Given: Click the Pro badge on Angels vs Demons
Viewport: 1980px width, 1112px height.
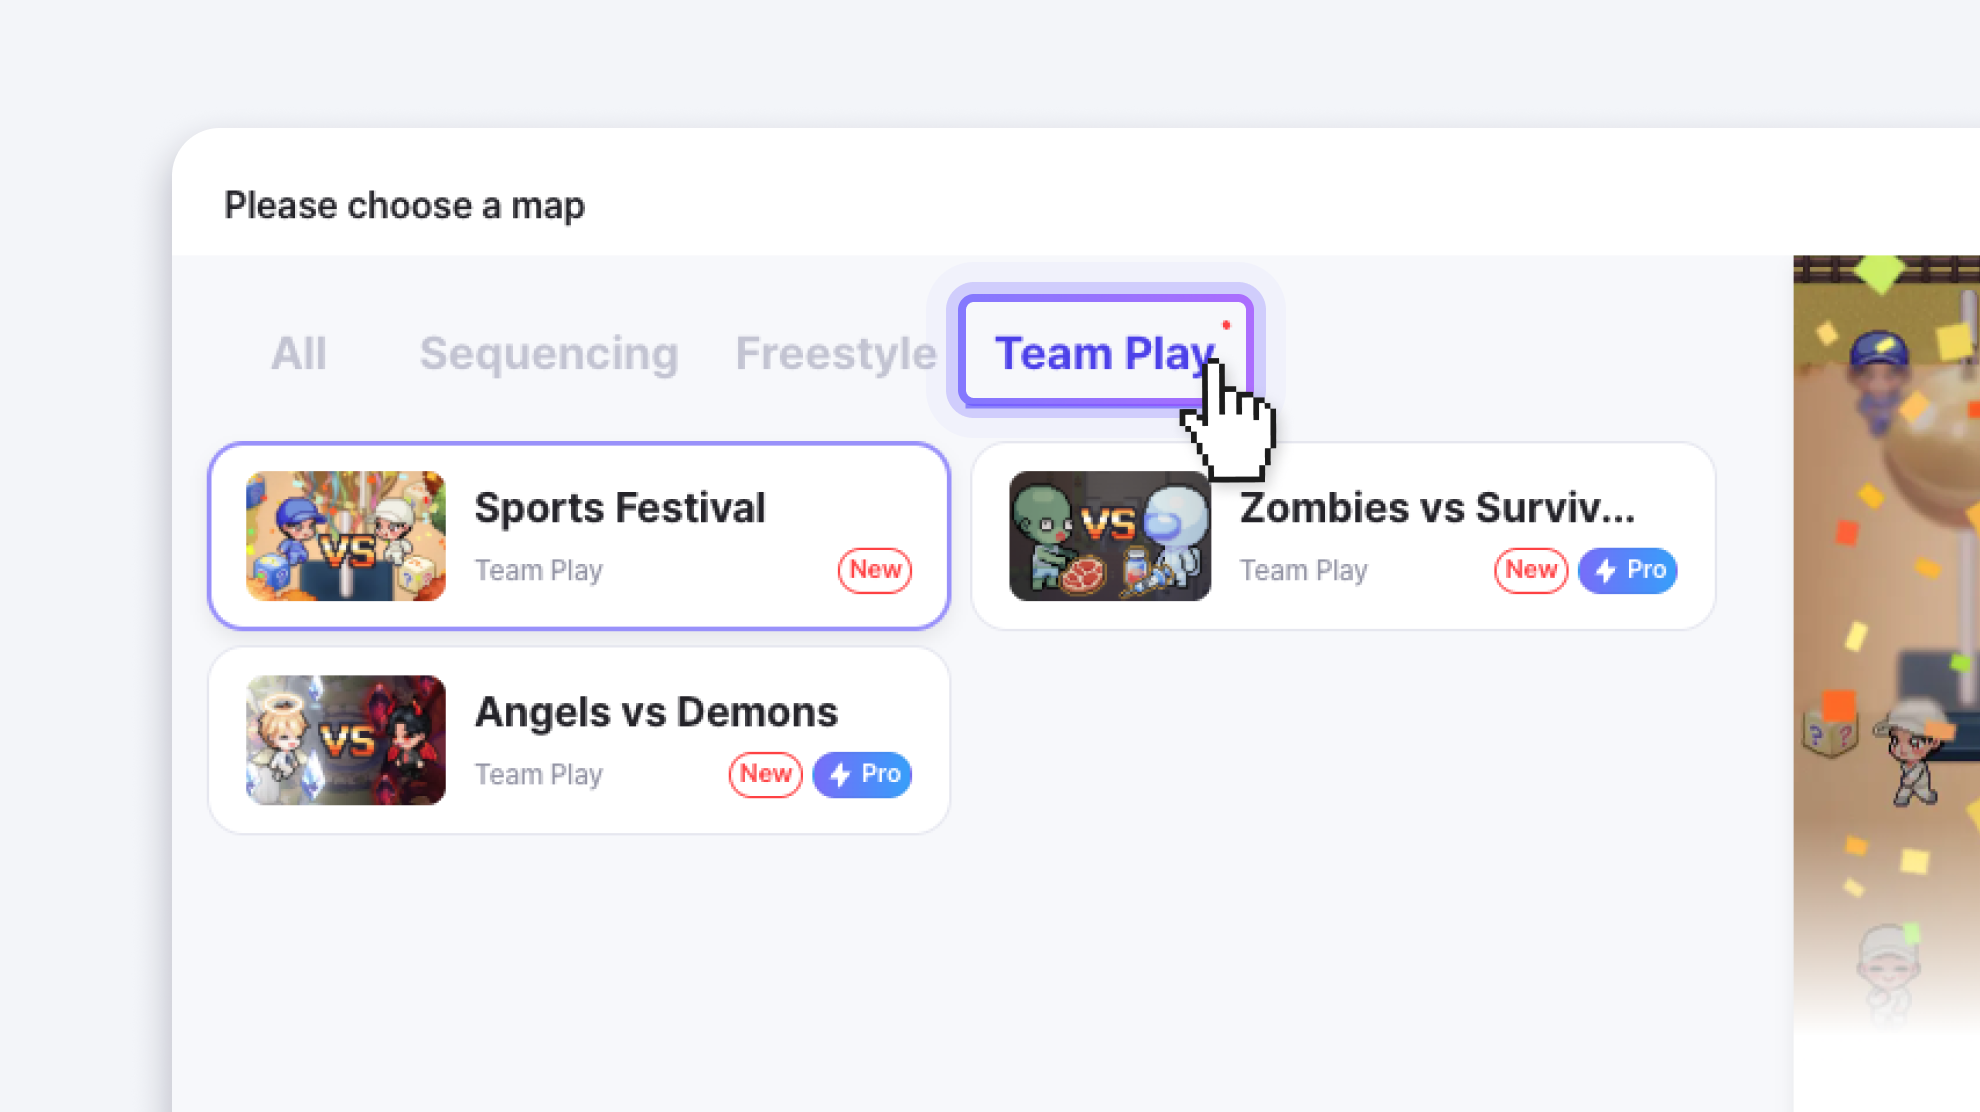Looking at the screenshot, I should (863, 774).
